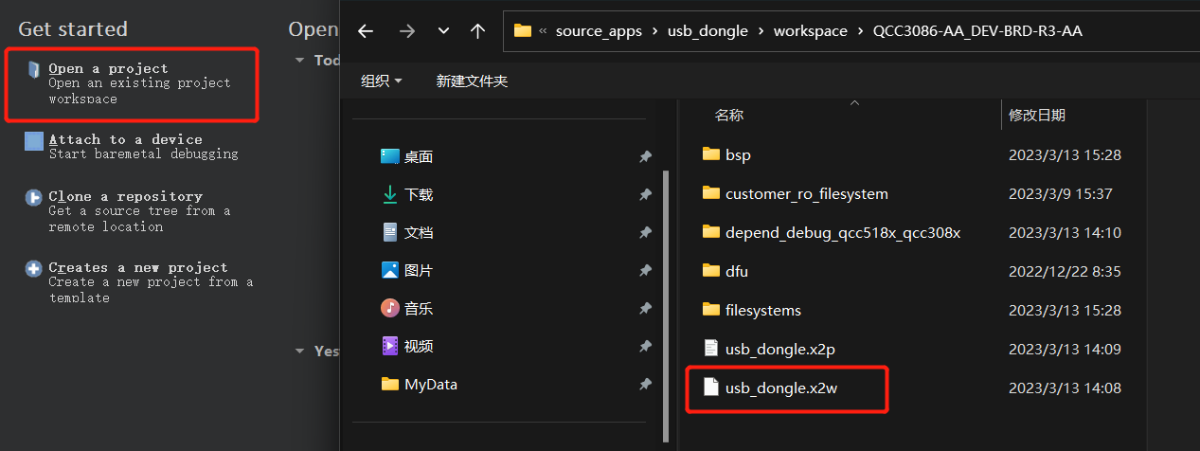Screen dimensions: 1200x451
Task: Select 桌面 in navigation pane
Action: (407, 157)
